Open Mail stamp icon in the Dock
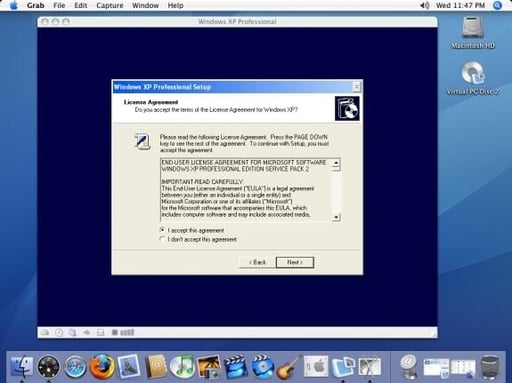 pos(129,367)
